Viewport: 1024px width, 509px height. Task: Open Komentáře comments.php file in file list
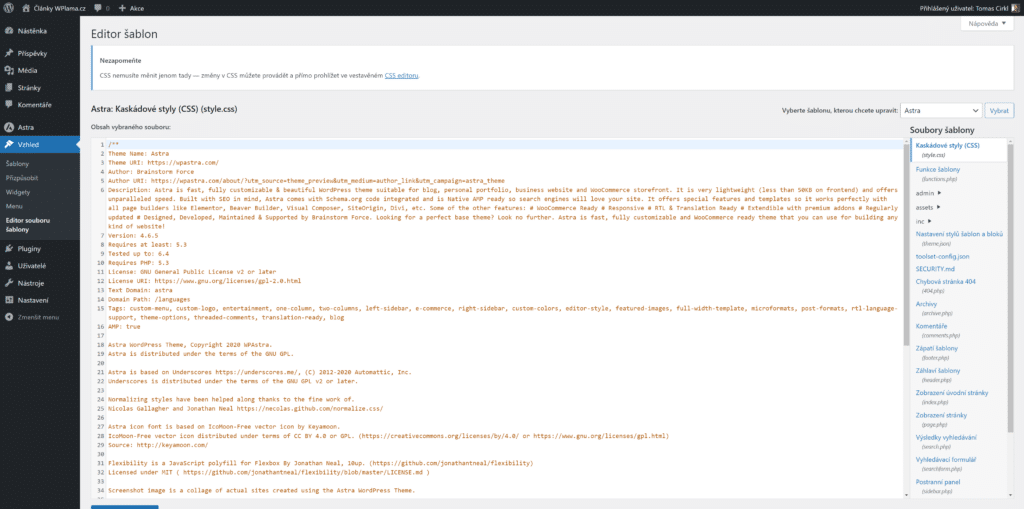coord(931,326)
